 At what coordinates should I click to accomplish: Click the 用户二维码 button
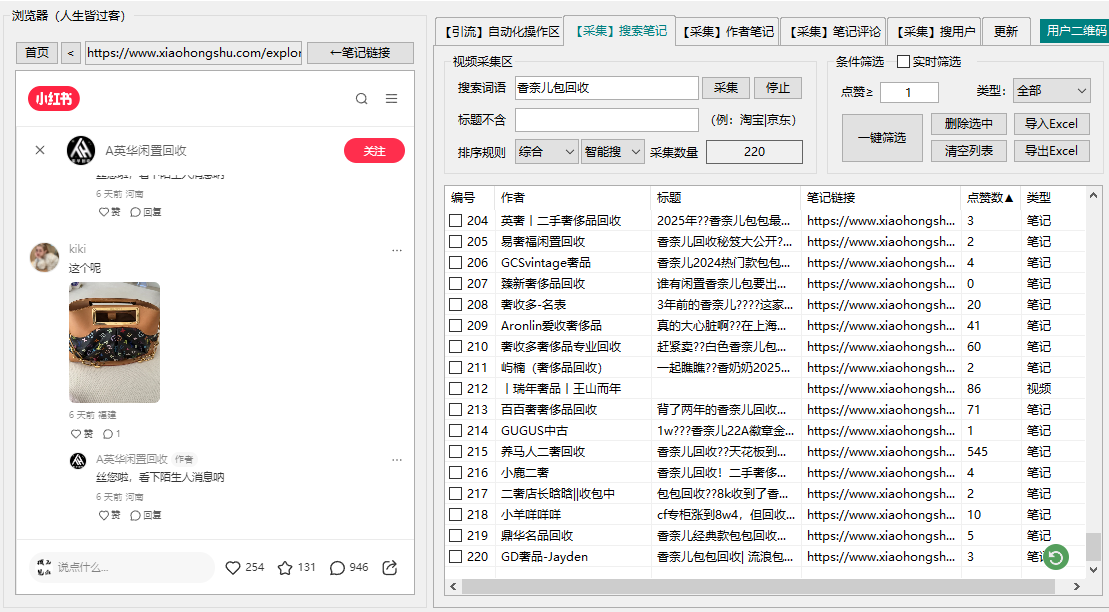1075,31
